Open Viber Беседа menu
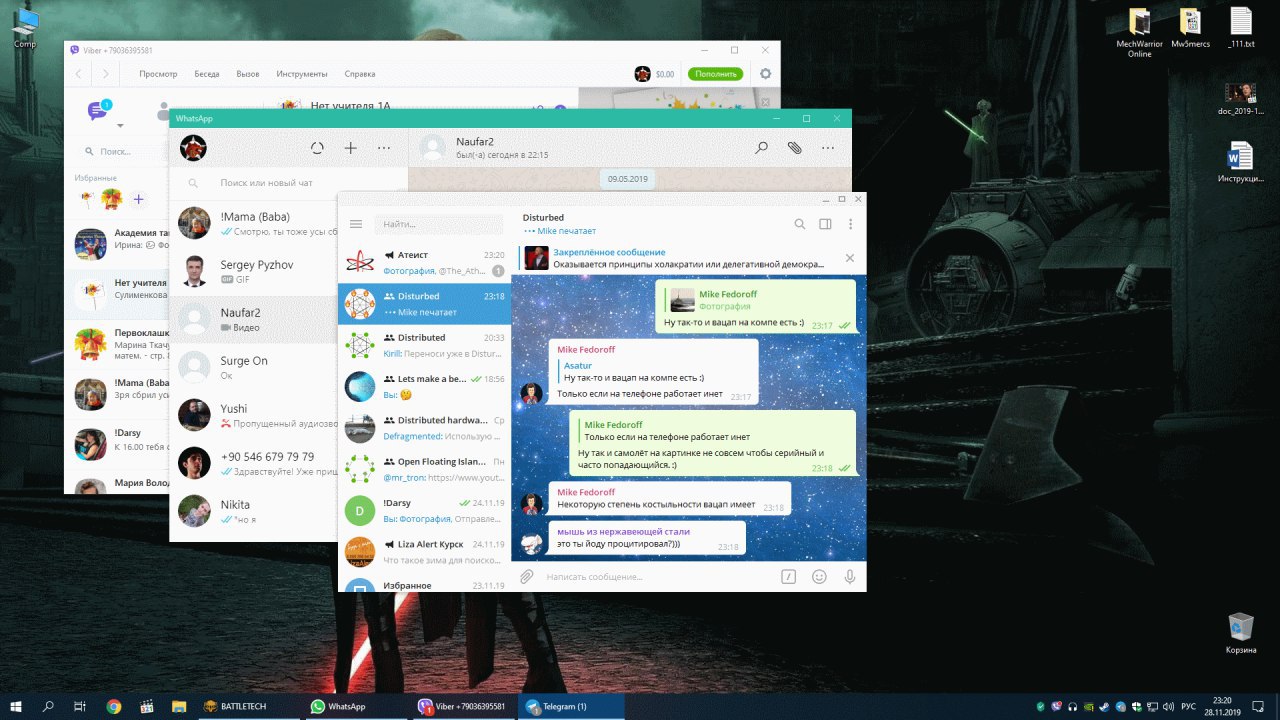Screen dimensions: 1280x720 [x=207, y=74]
